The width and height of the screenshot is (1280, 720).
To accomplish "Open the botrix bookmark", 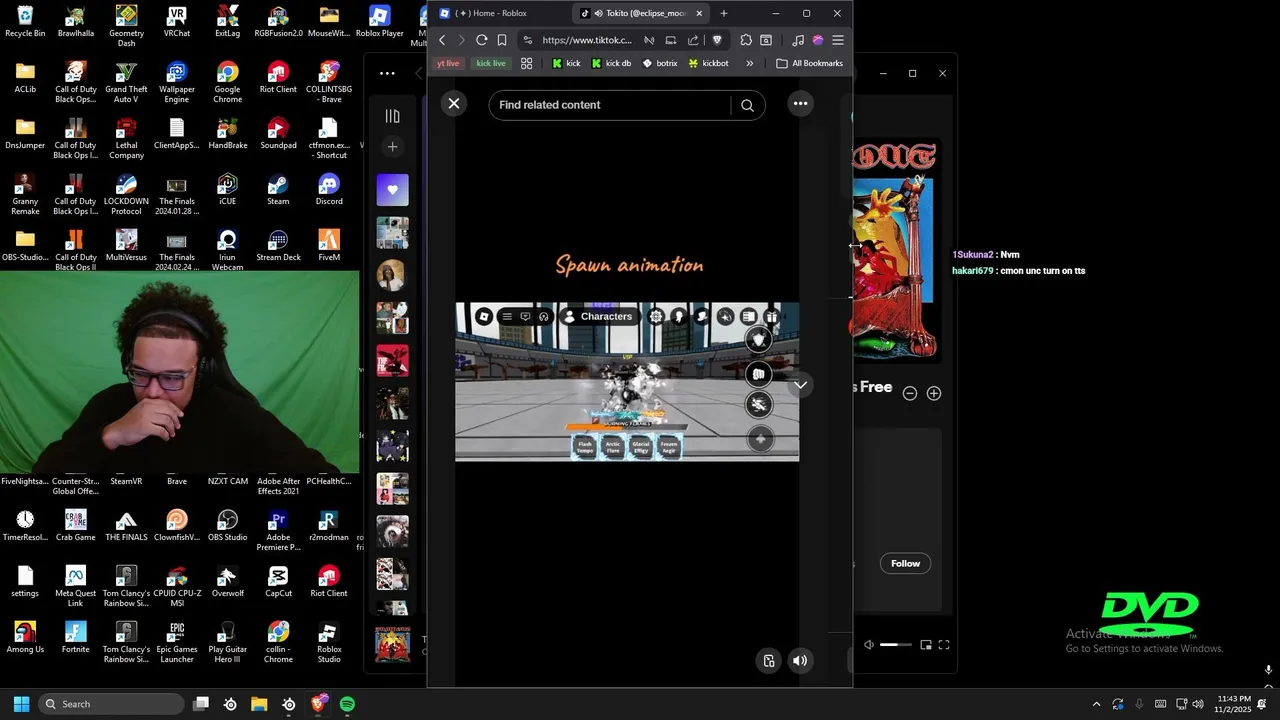I will click(x=660, y=63).
